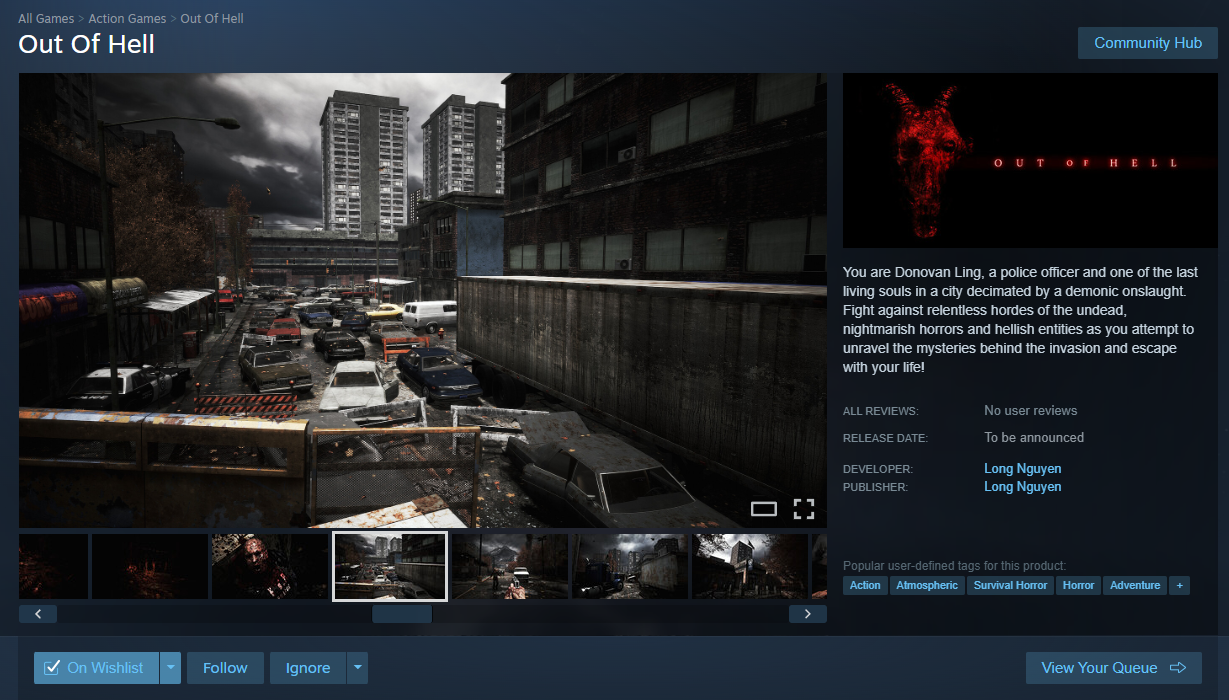Click the 'To be announced' release date
Screen dimensions: 1229x700
click(x=1034, y=438)
